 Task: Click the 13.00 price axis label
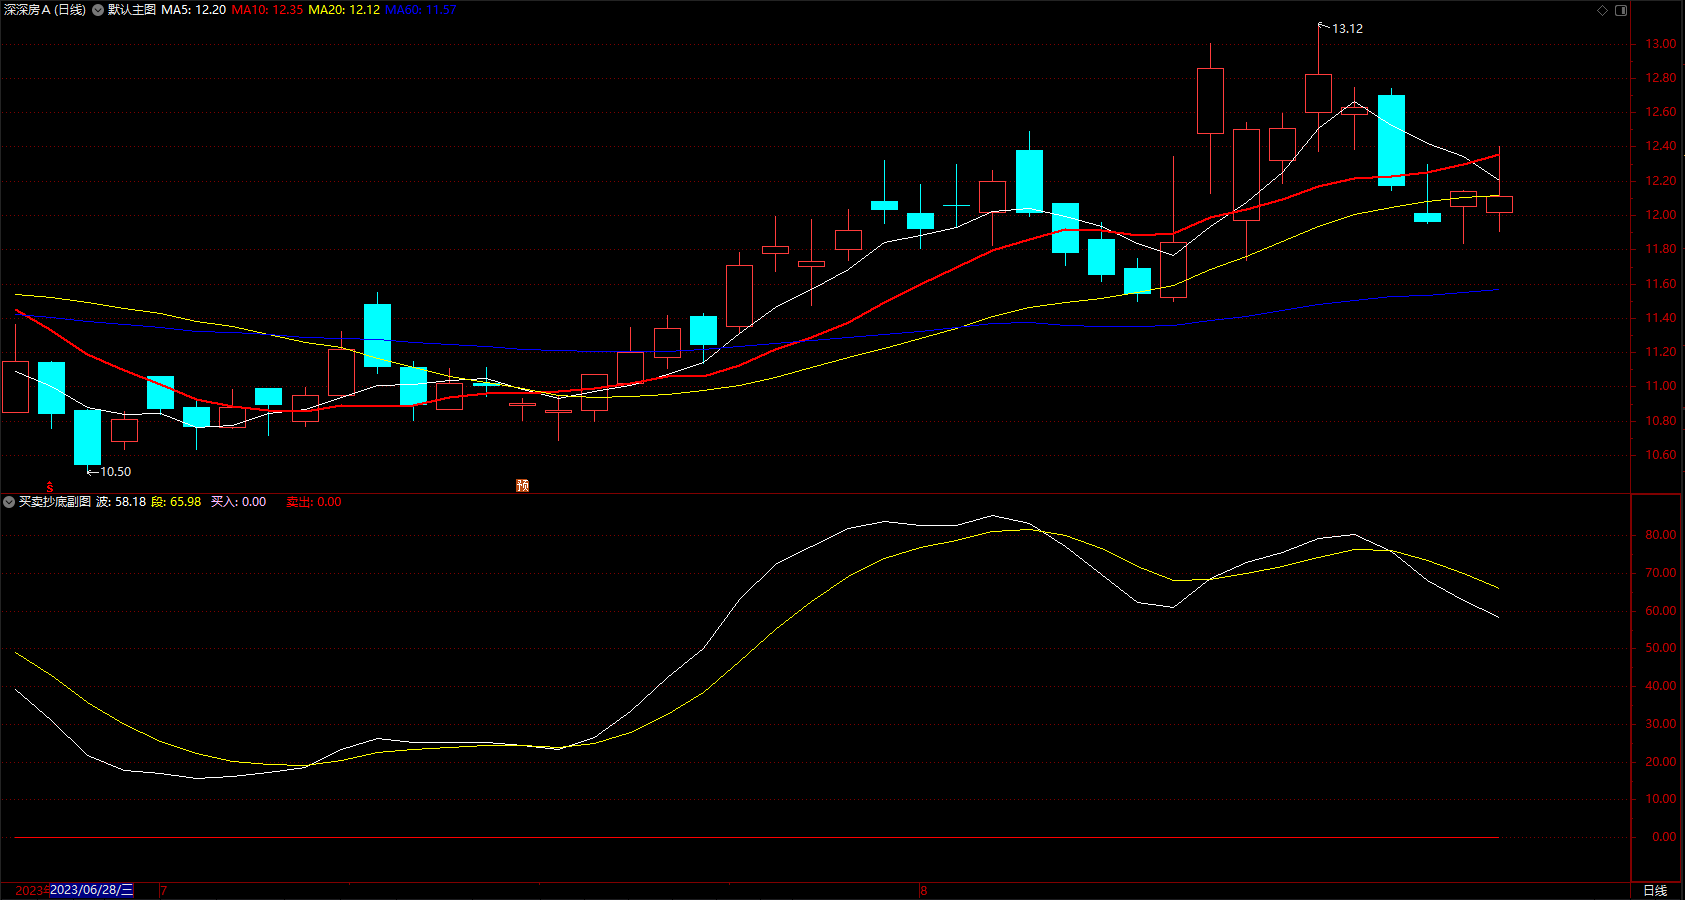(x=1661, y=44)
